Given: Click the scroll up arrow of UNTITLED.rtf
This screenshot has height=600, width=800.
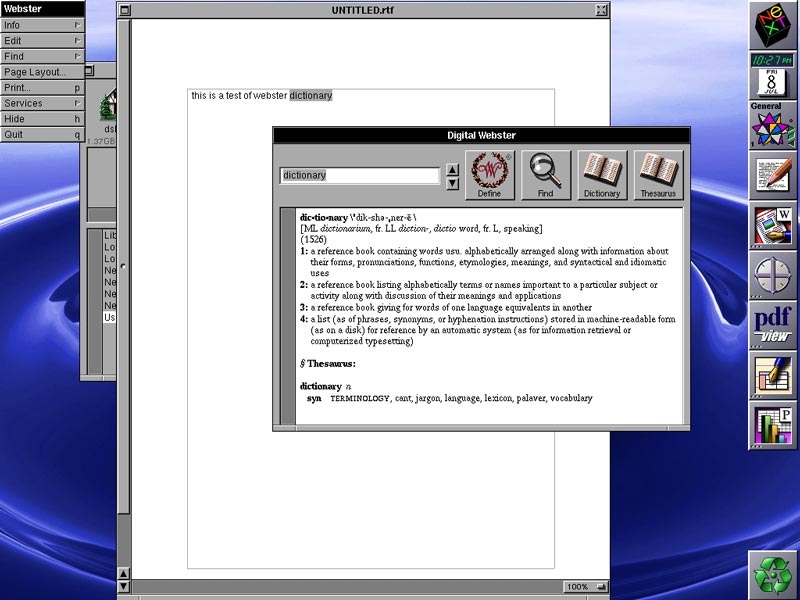Looking at the screenshot, I should [x=123, y=573].
